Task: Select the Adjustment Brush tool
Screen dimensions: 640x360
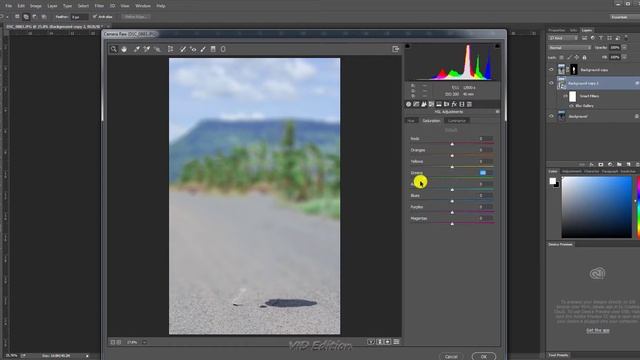Action: [x=203, y=49]
